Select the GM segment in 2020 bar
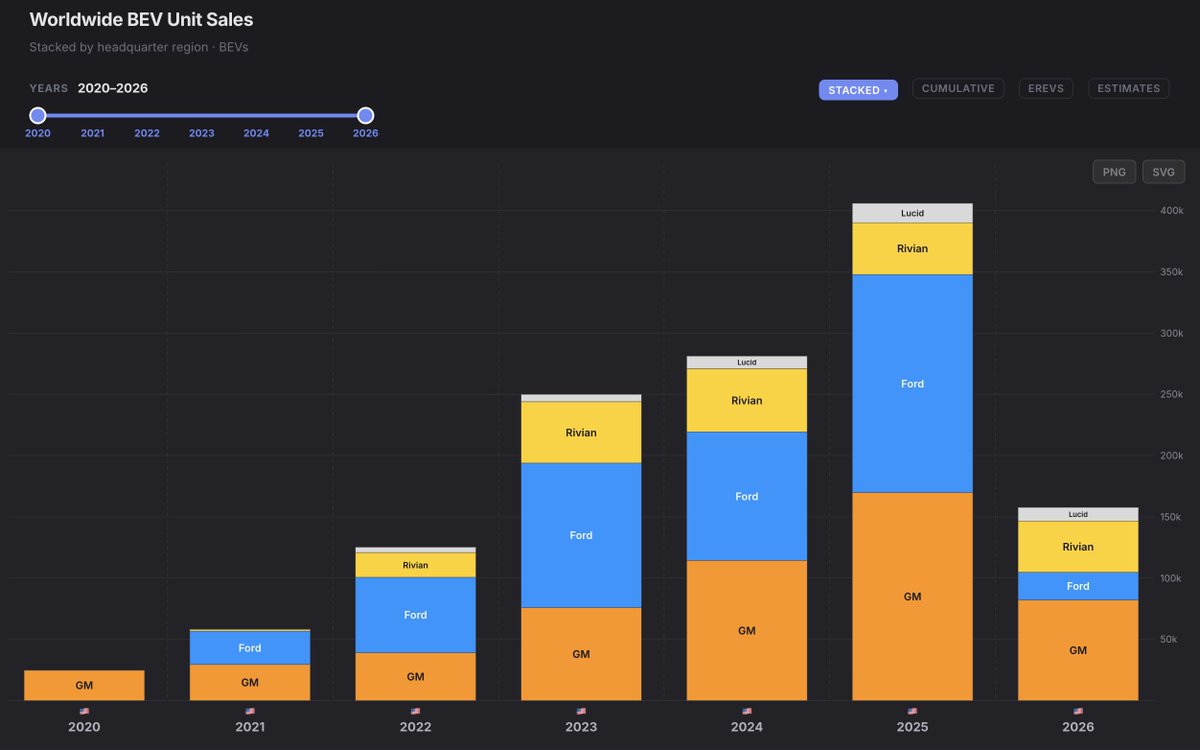This screenshot has height=750, width=1200. 84,686
